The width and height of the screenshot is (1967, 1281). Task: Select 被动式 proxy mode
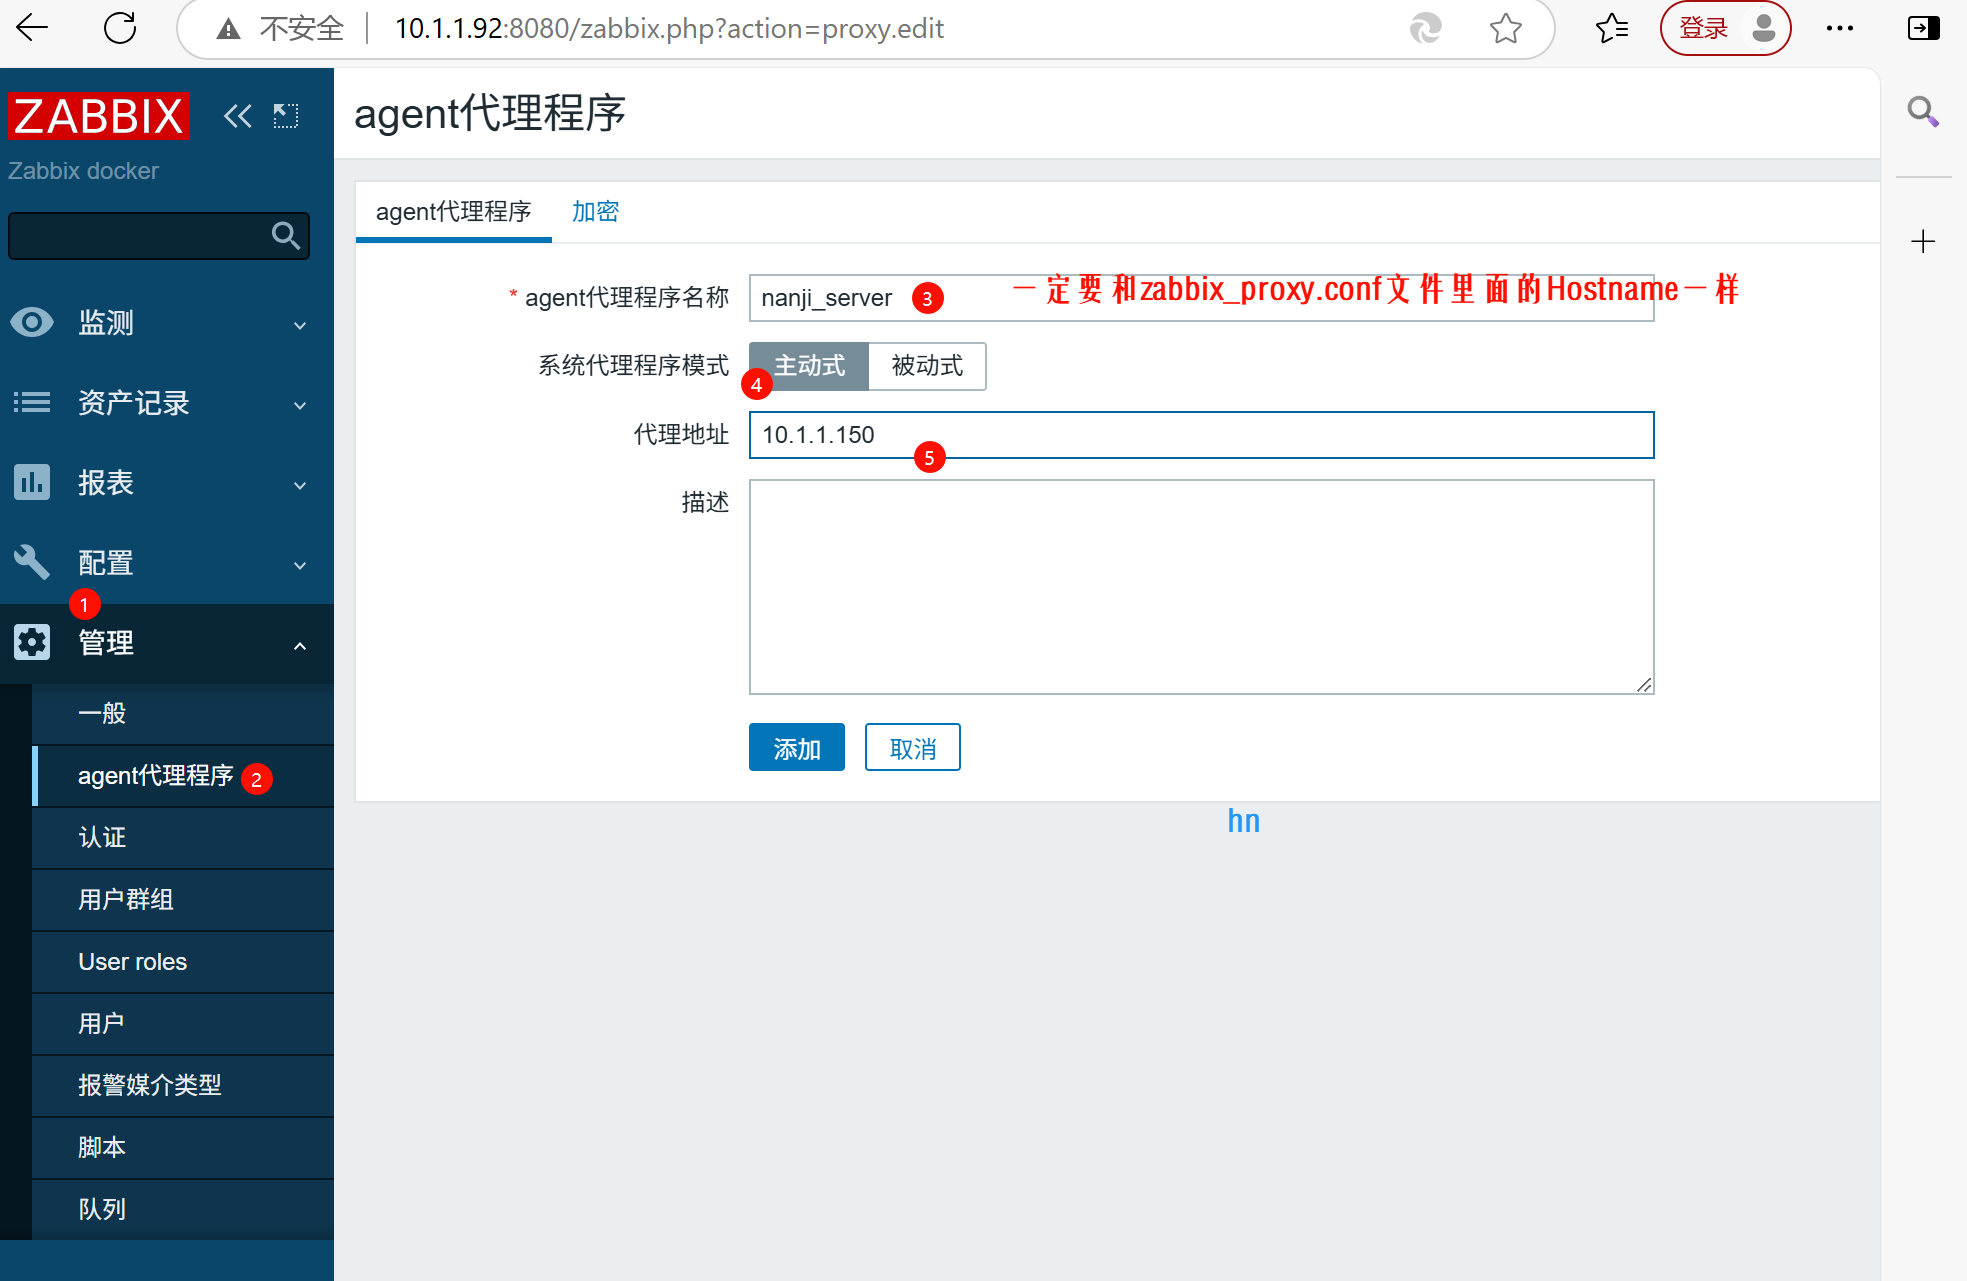[x=927, y=366]
